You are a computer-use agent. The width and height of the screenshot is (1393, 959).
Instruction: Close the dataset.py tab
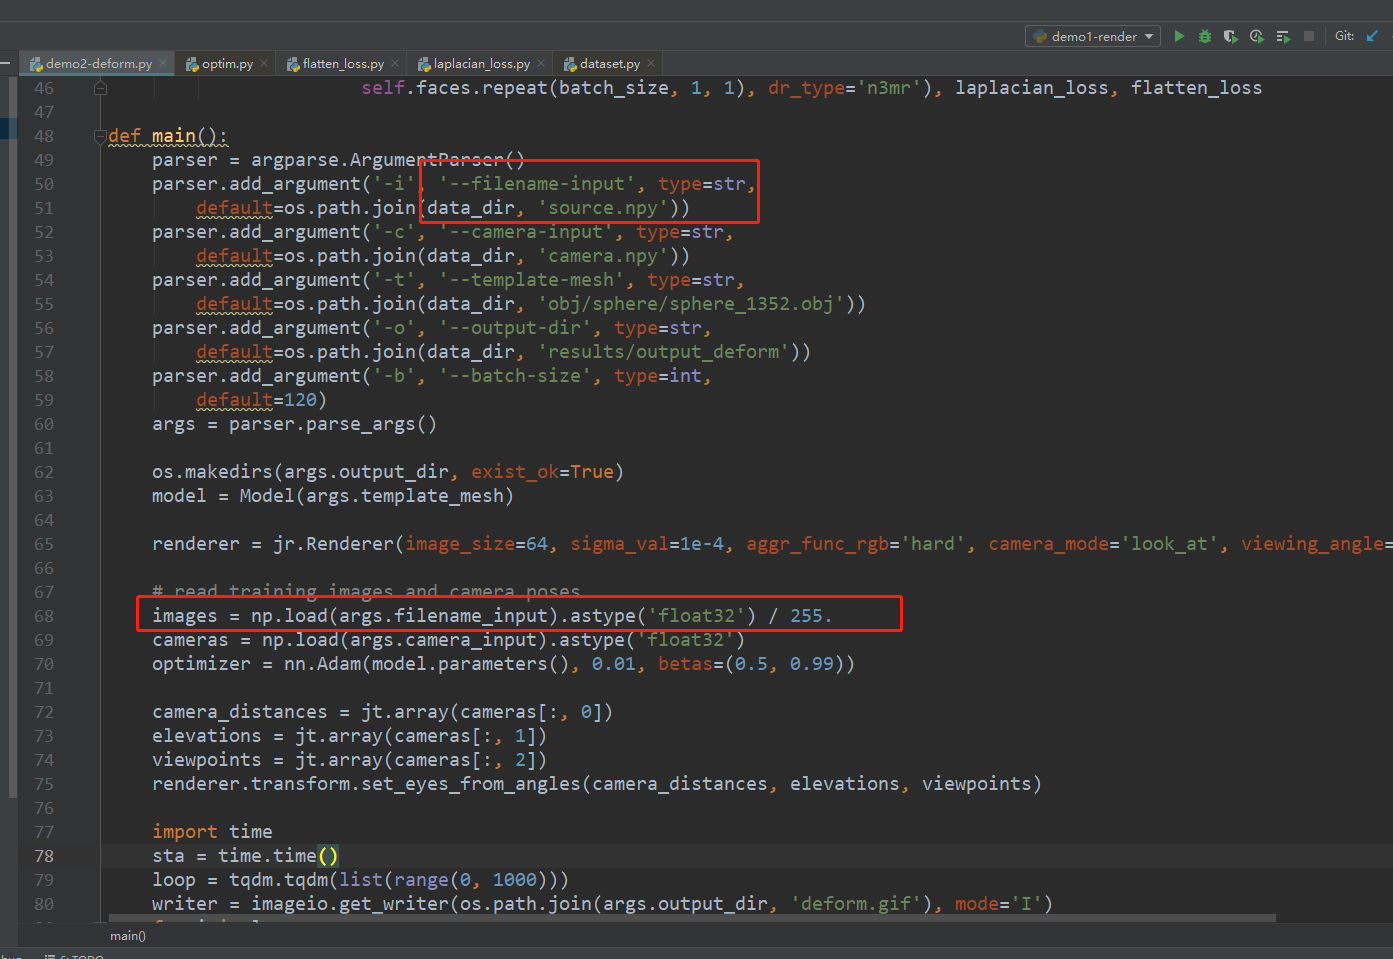pos(651,63)
